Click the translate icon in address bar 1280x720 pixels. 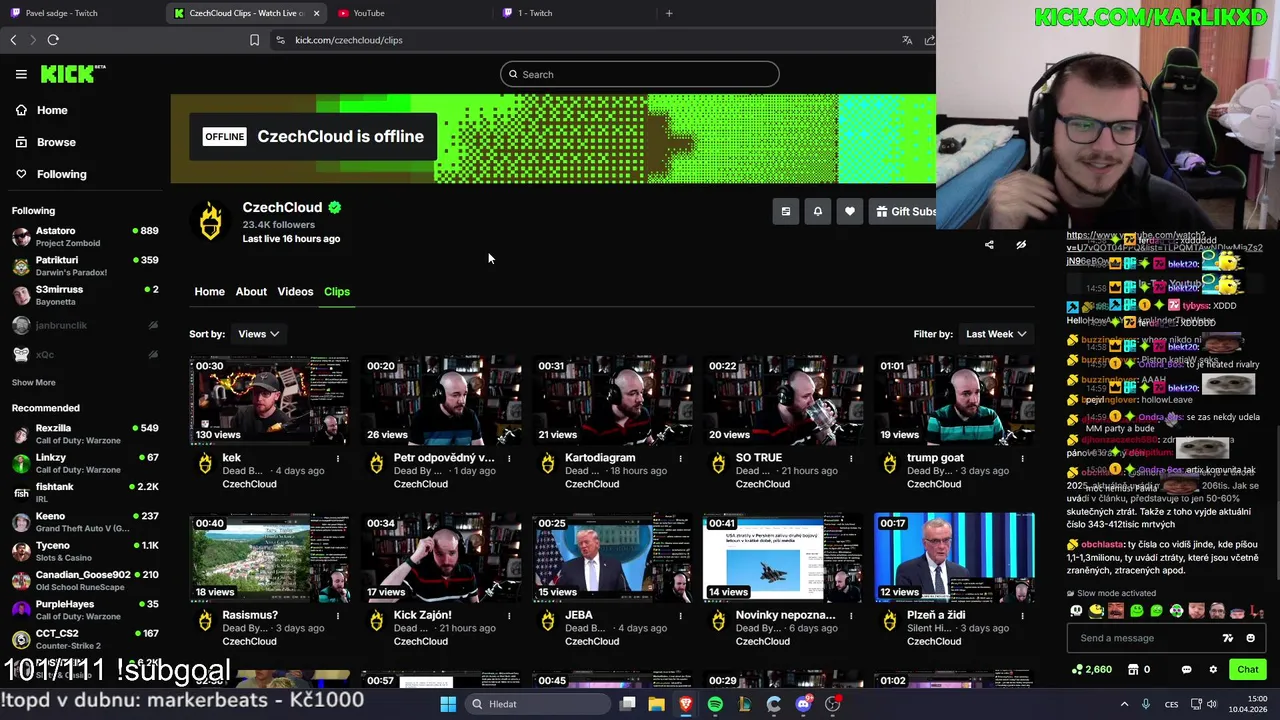click(907, 40)
